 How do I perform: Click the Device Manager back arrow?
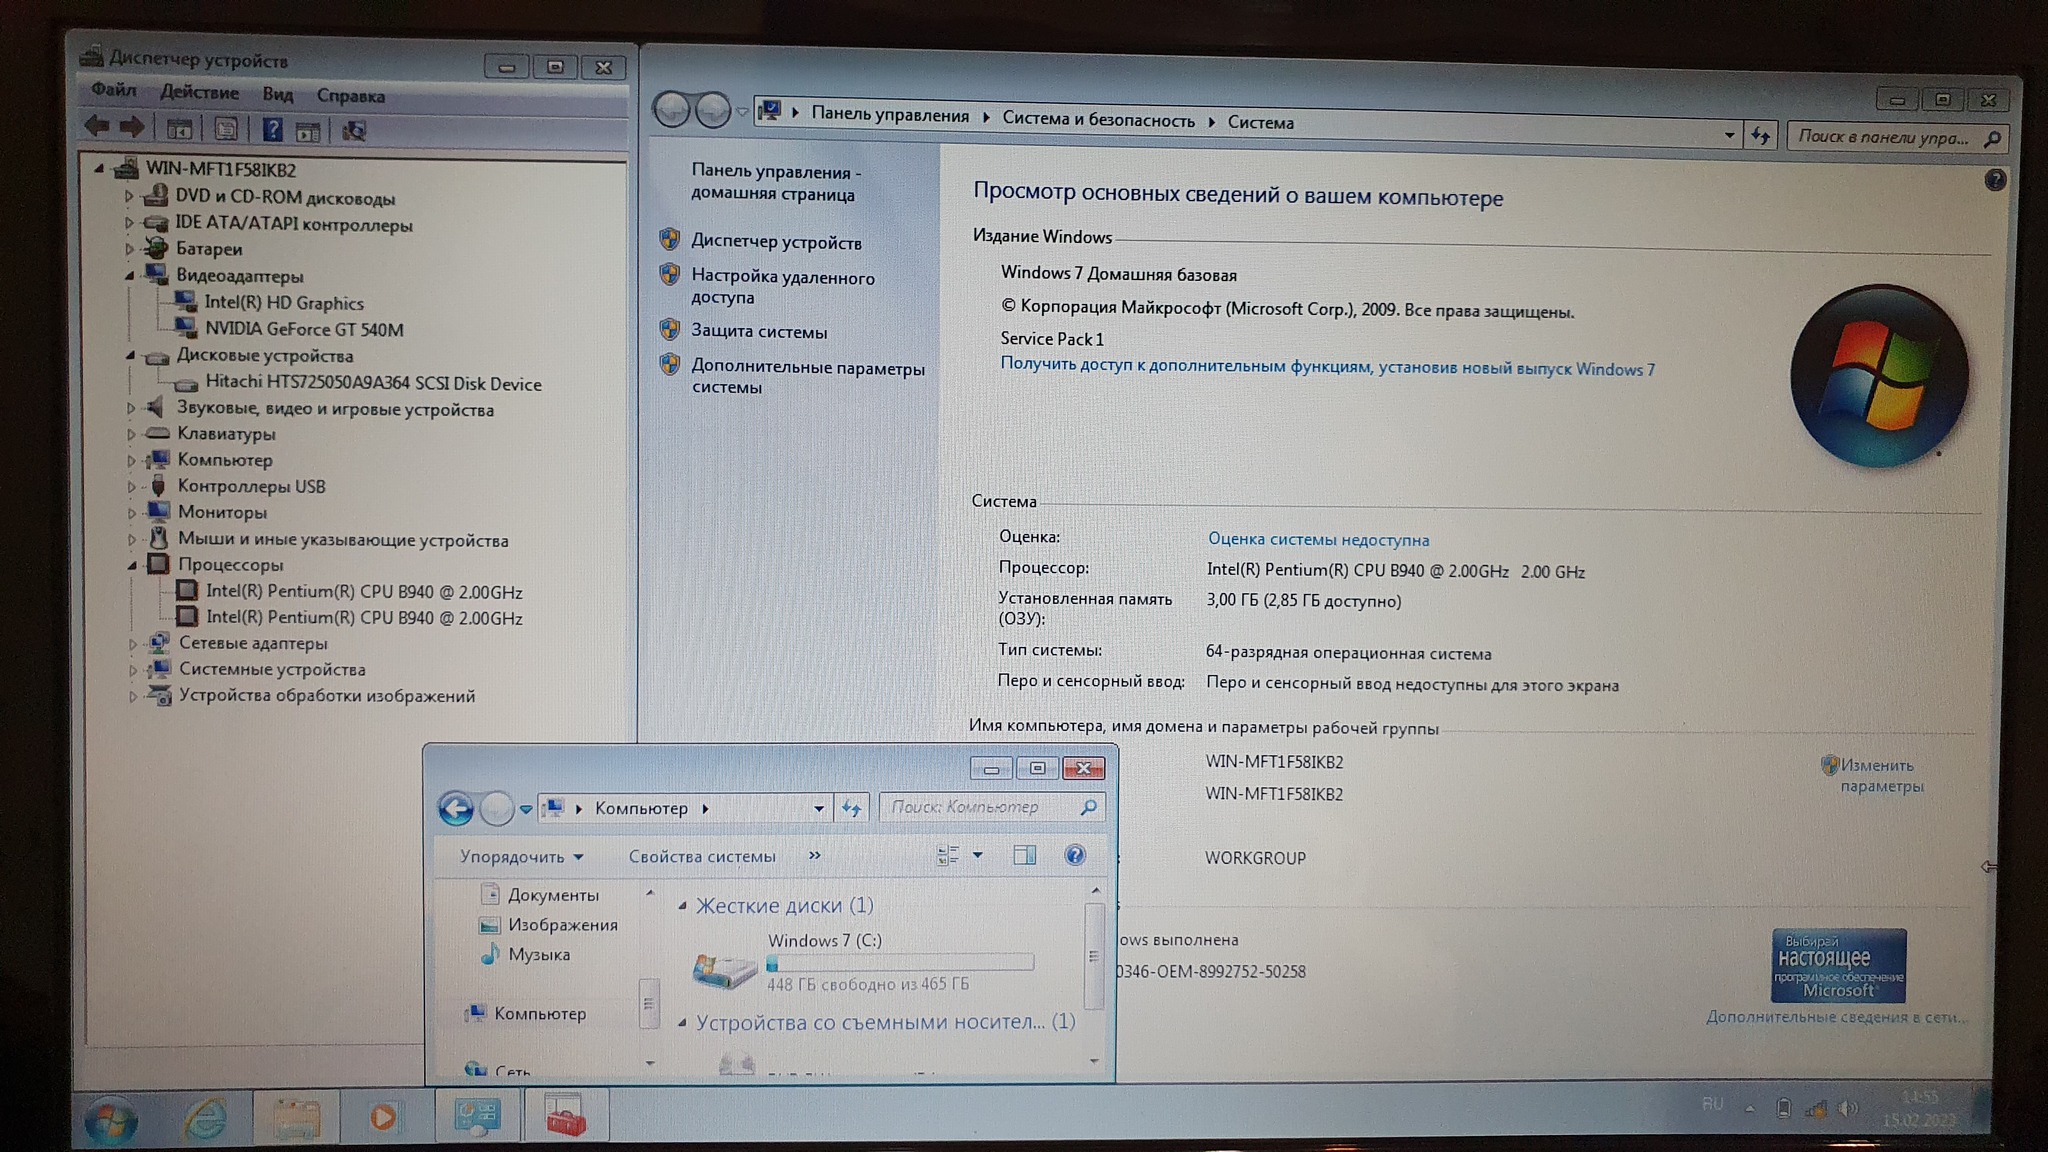(x=97, y=126)
